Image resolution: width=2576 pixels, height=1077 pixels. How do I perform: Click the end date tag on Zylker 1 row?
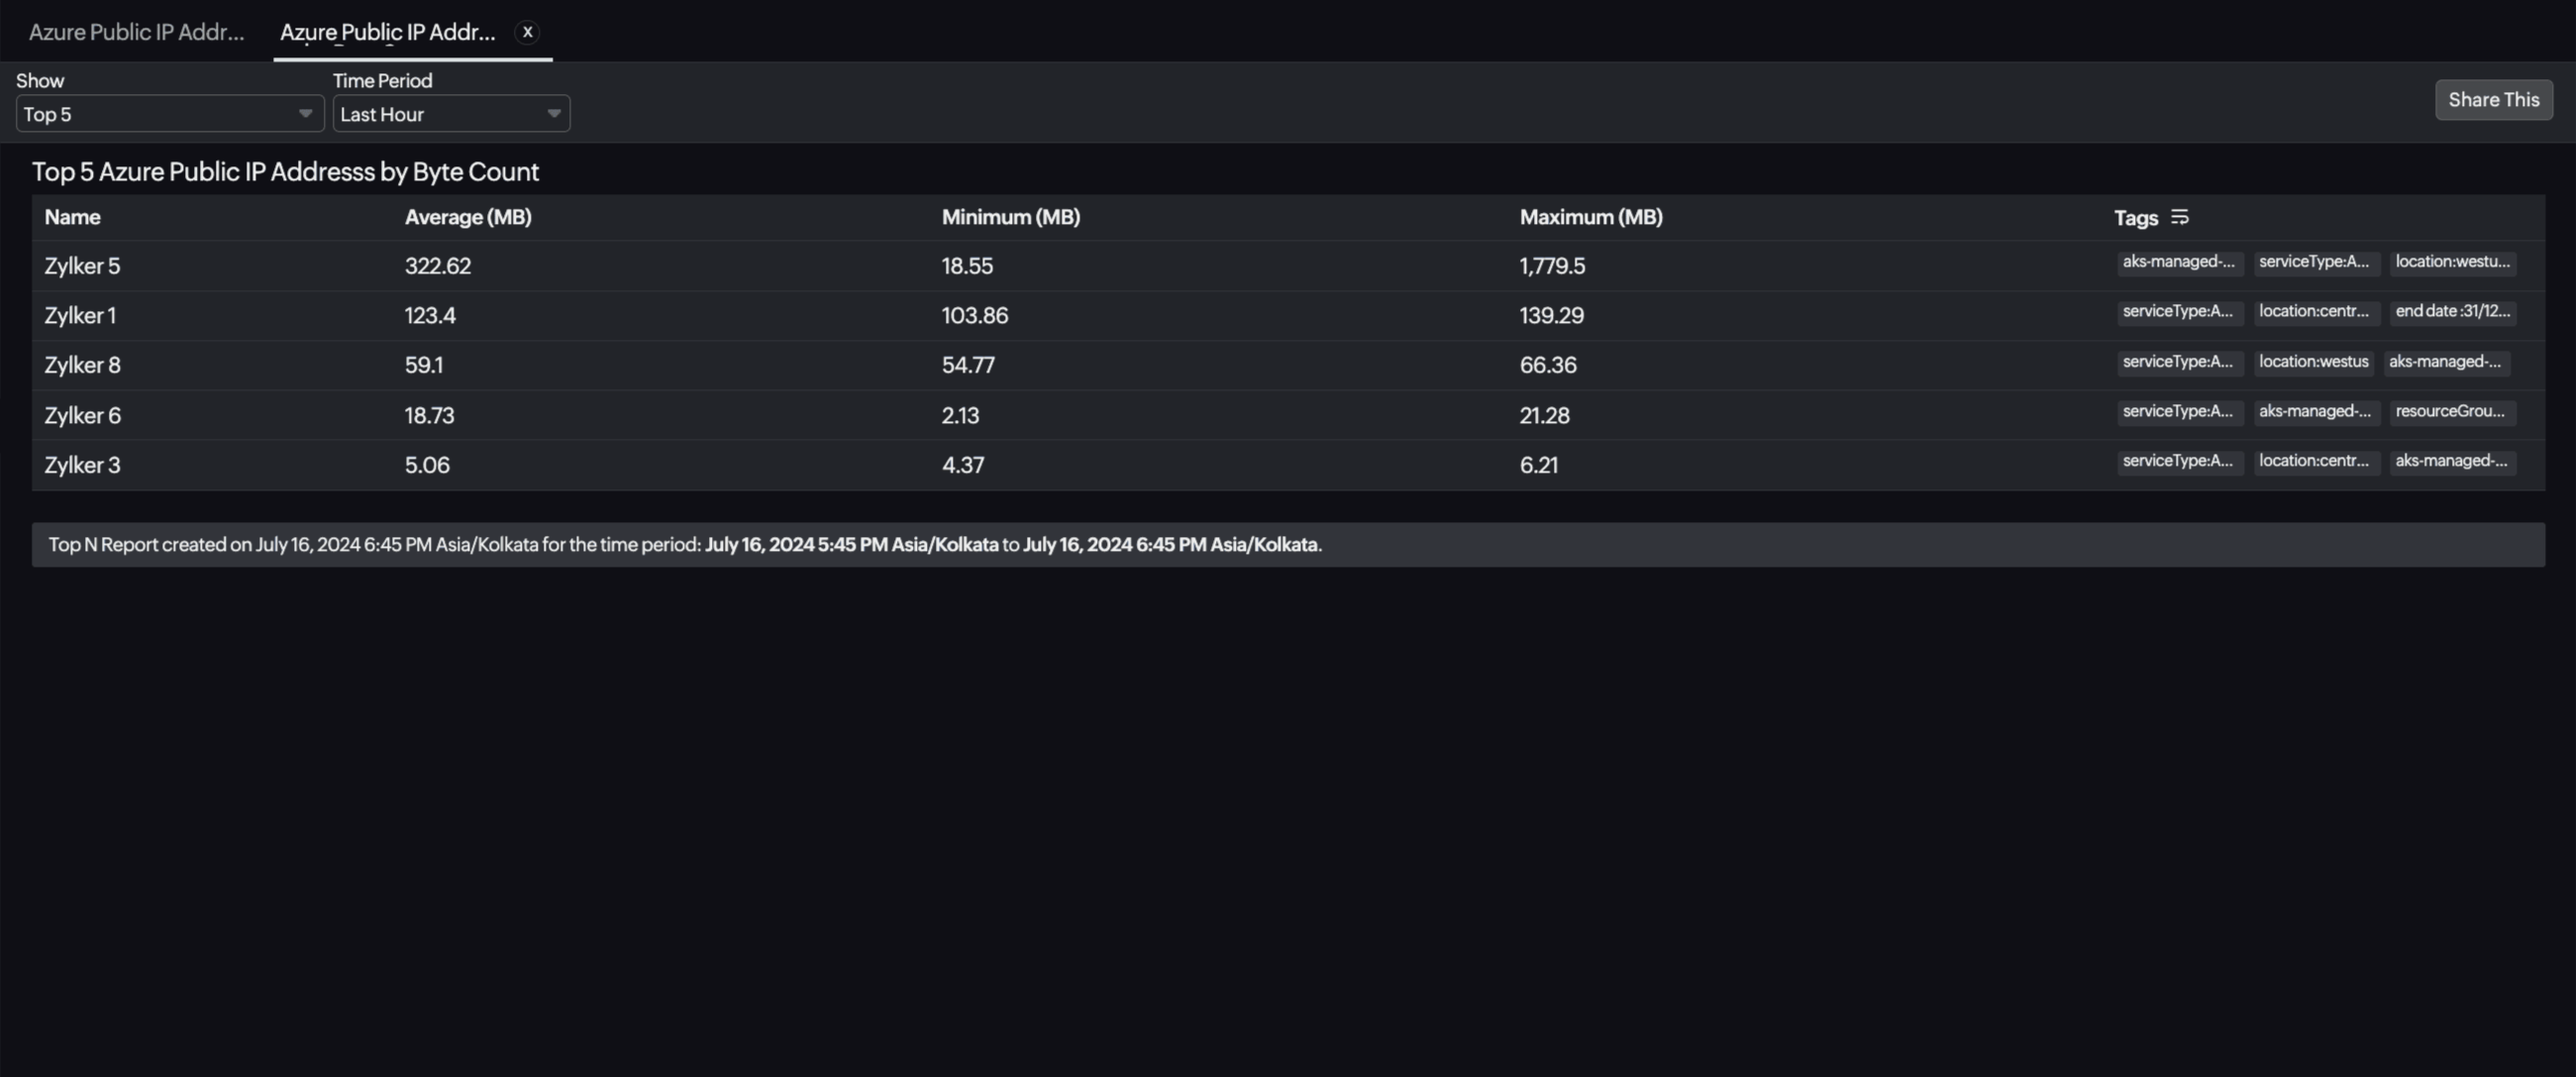(x=2452, y=312)
